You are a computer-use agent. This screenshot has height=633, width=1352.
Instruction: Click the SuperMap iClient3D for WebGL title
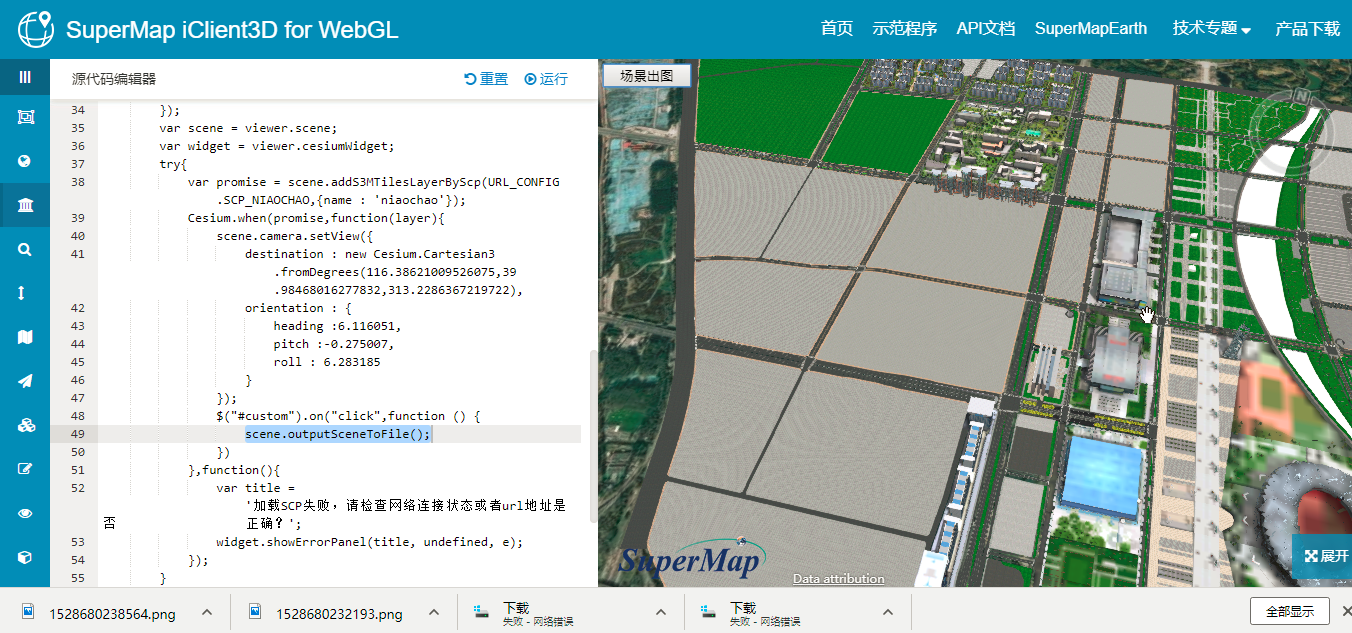tap(232, 29)
